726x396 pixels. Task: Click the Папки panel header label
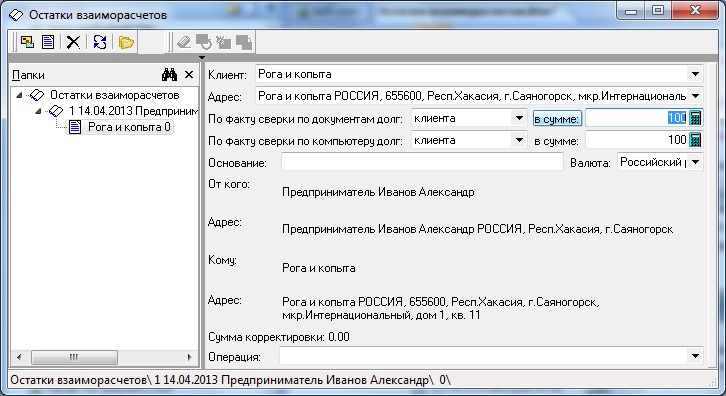(28, 75)
